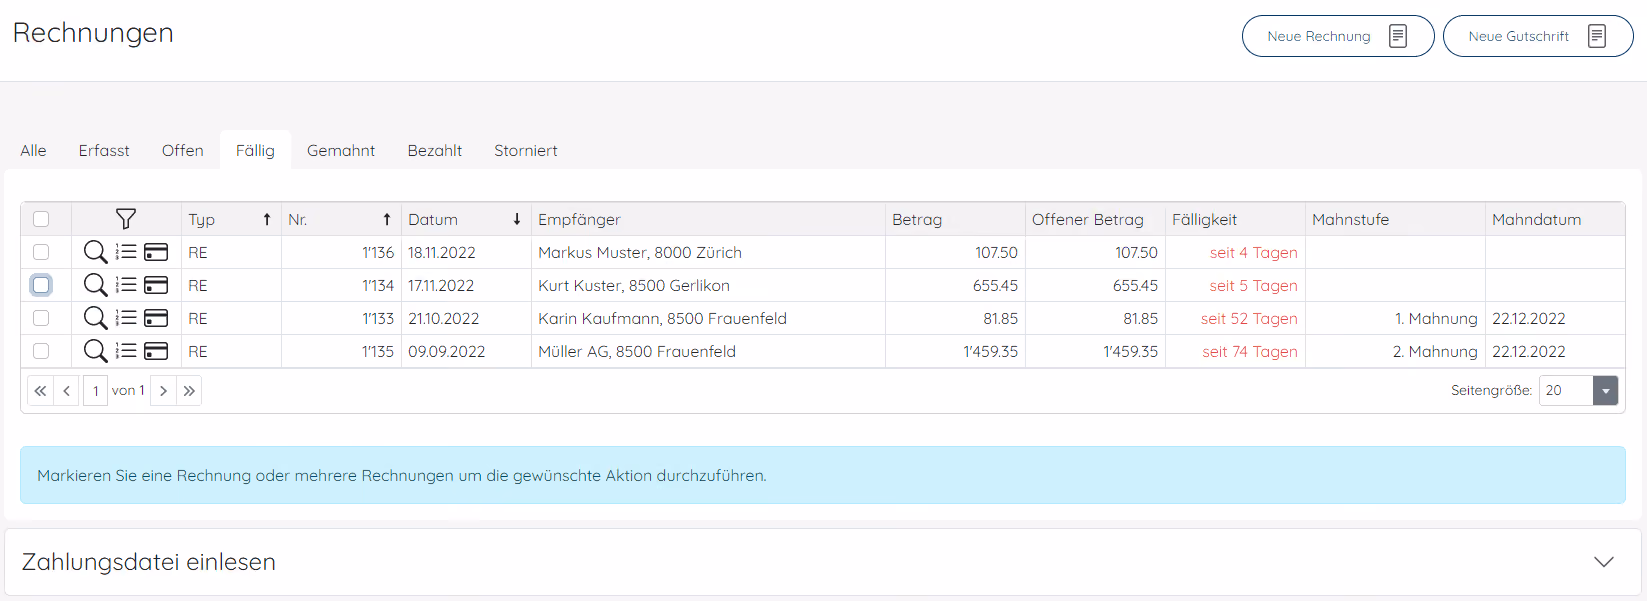Jump to last page of invoices

pos(189,391)
